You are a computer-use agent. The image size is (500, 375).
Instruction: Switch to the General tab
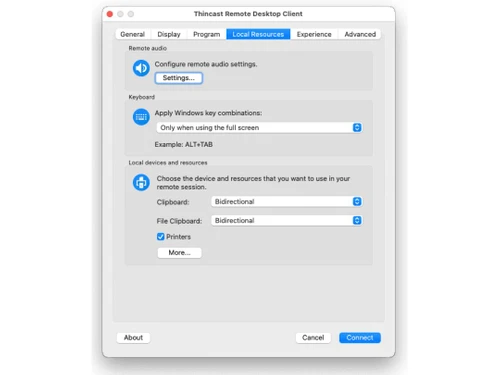[x=133, y=34]
